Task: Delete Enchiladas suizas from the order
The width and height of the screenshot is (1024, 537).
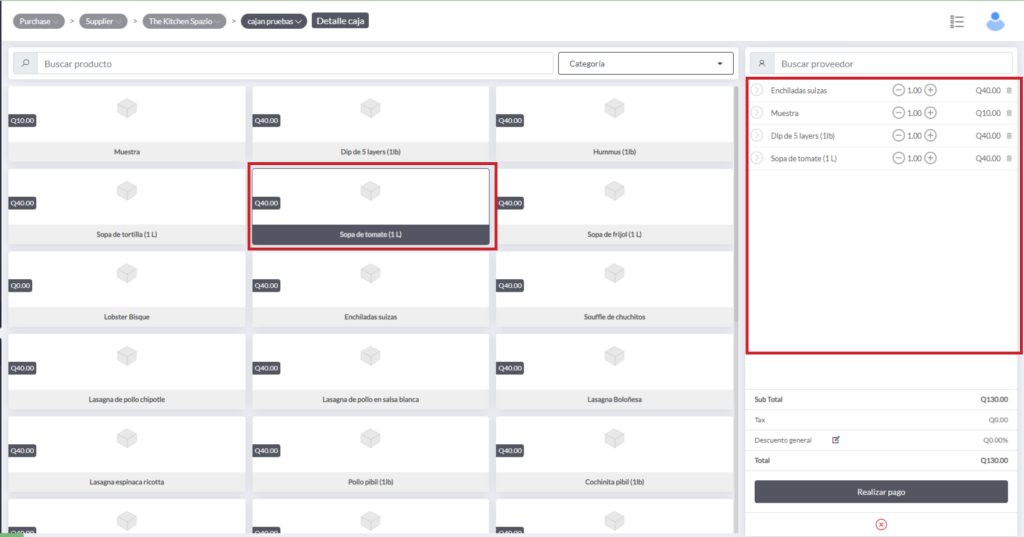Action: (1008, 90)
